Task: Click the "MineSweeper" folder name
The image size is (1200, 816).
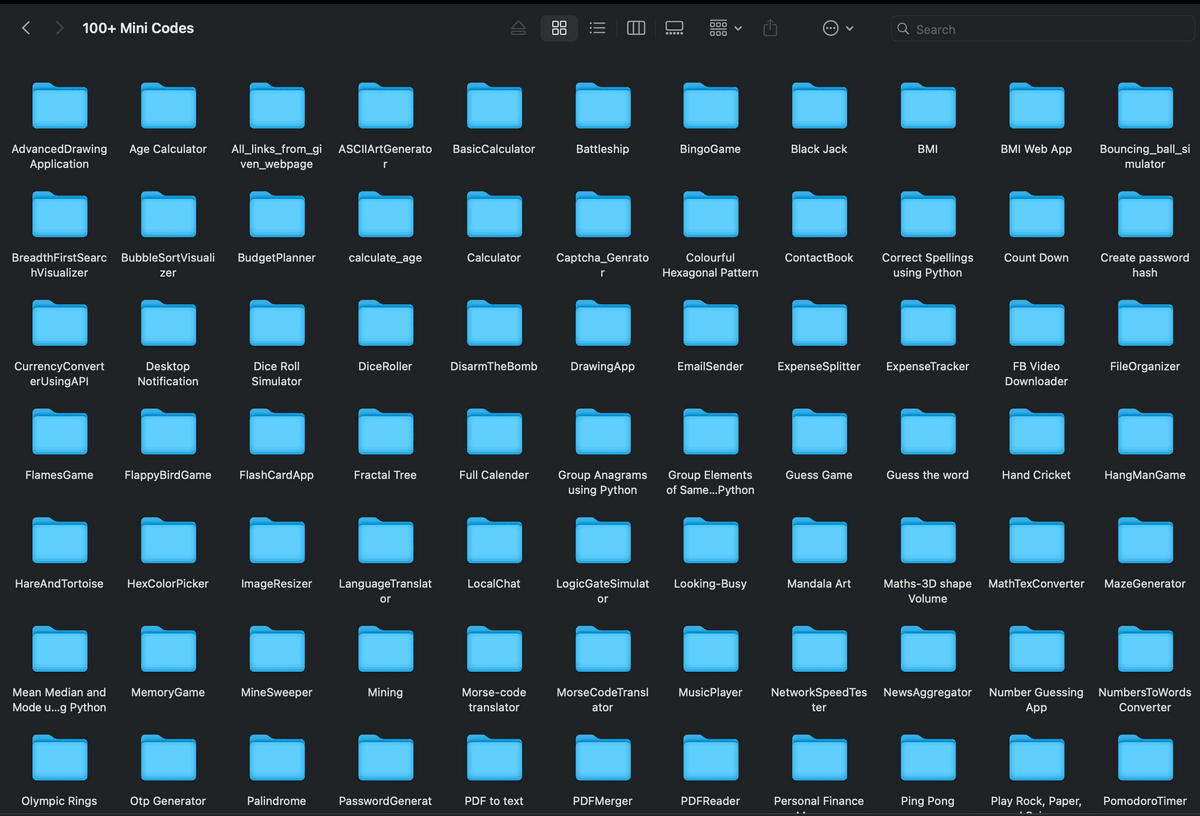Action: (277, 692)
